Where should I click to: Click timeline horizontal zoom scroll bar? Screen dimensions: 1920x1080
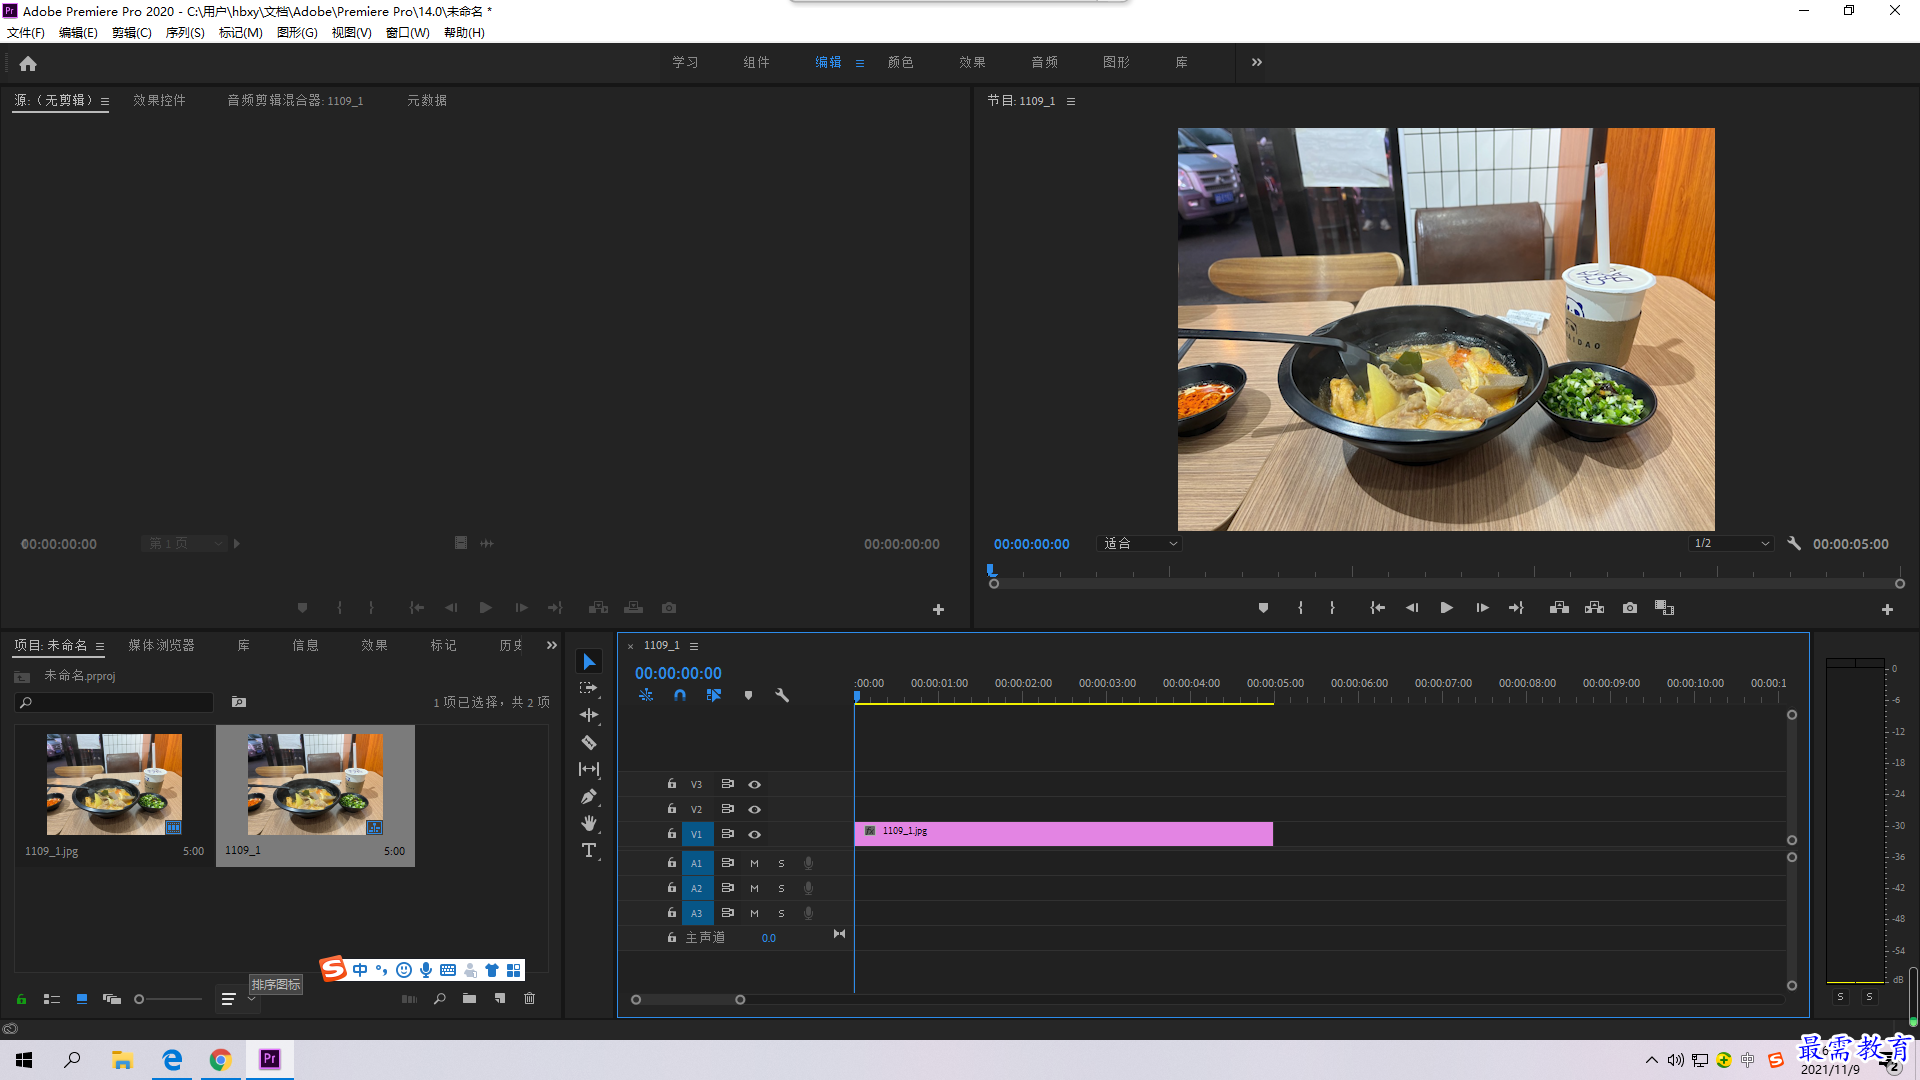688,1000
